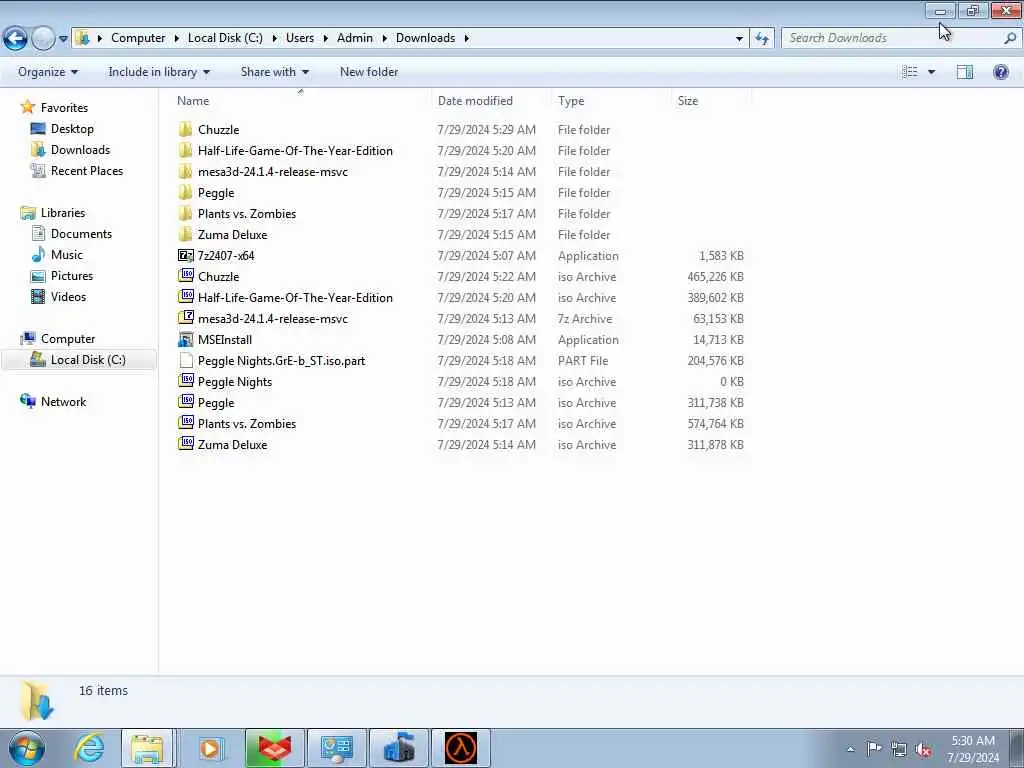1024x768 pixels.
Task: Open the Help question mark icon
Action: 1000,72
